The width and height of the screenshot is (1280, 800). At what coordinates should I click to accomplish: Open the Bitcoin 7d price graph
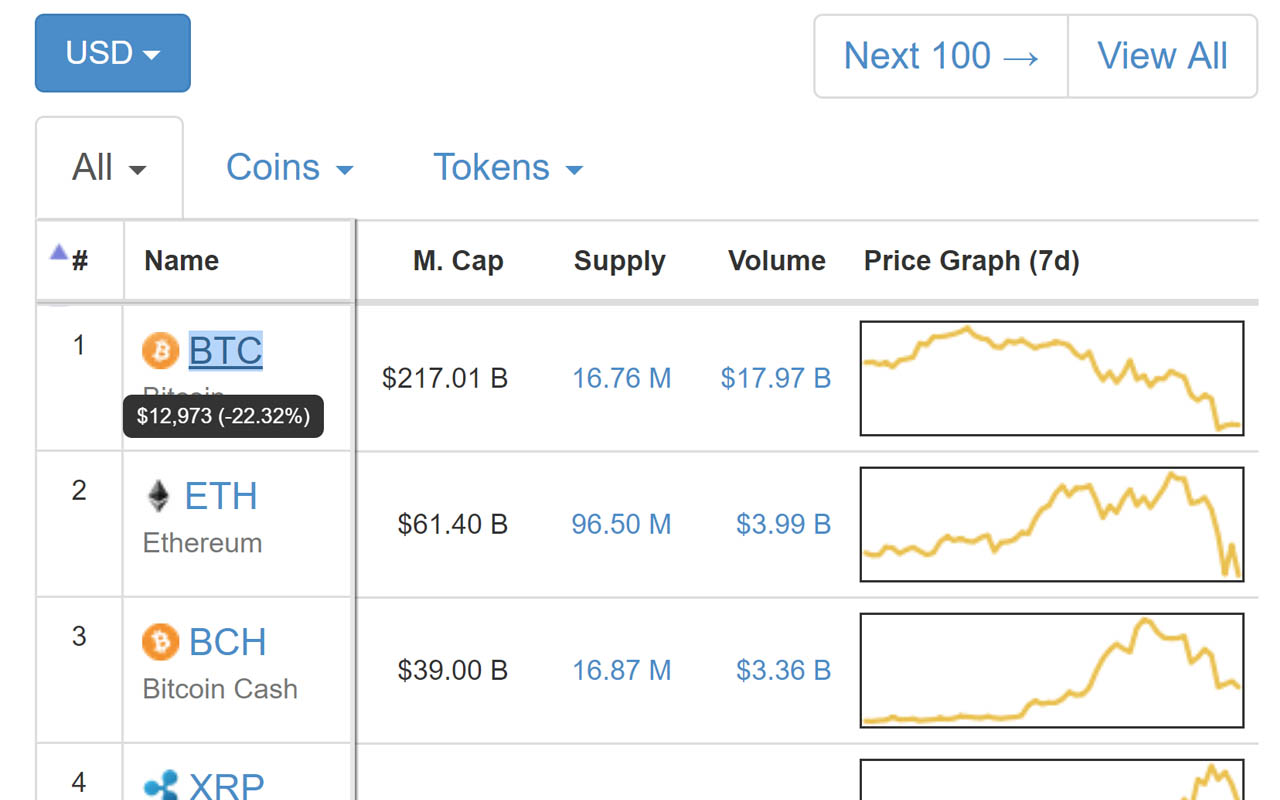pos(1052,378)
